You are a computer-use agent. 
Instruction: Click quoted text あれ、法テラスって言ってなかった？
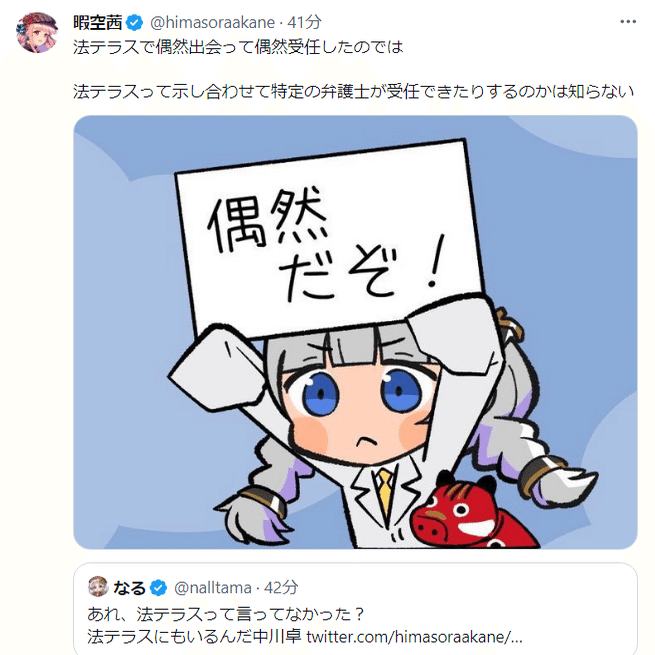tap(226, 614)
